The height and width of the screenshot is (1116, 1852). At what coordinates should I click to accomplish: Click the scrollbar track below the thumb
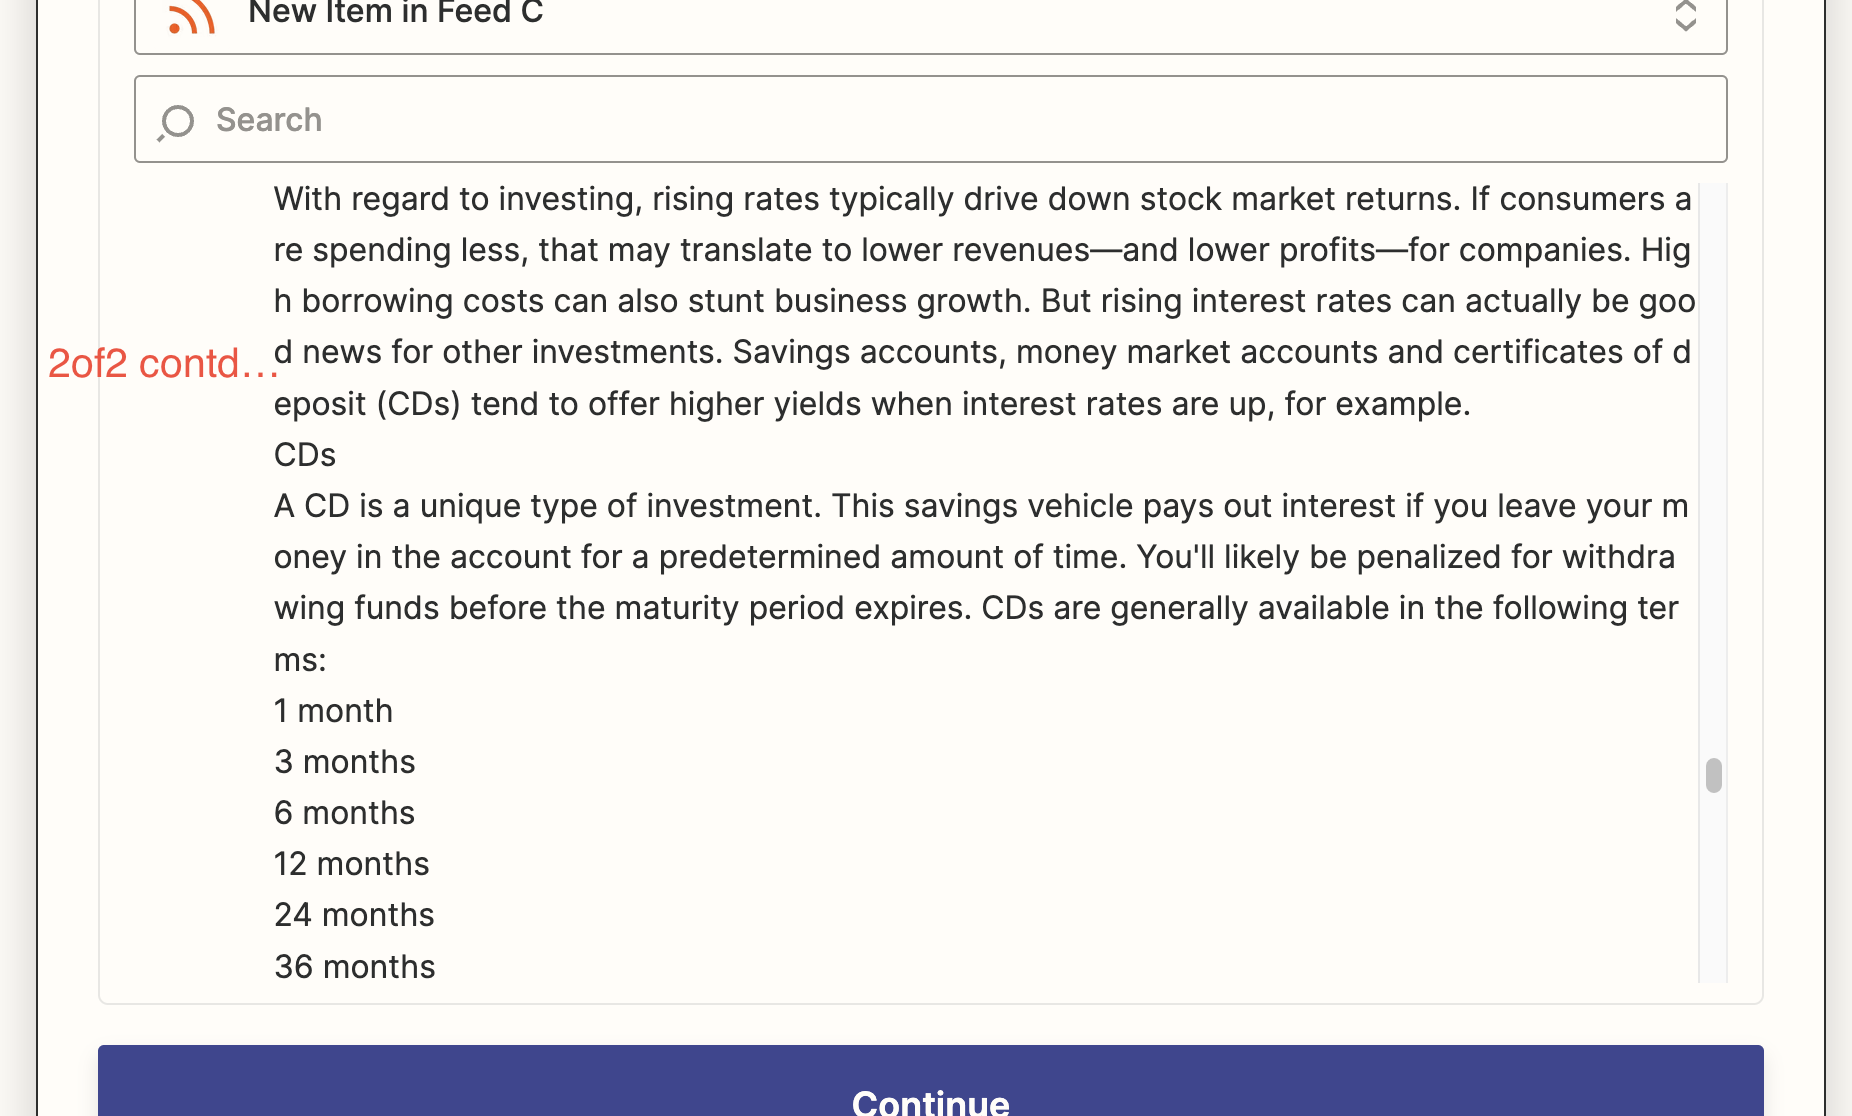point(1714,888)
